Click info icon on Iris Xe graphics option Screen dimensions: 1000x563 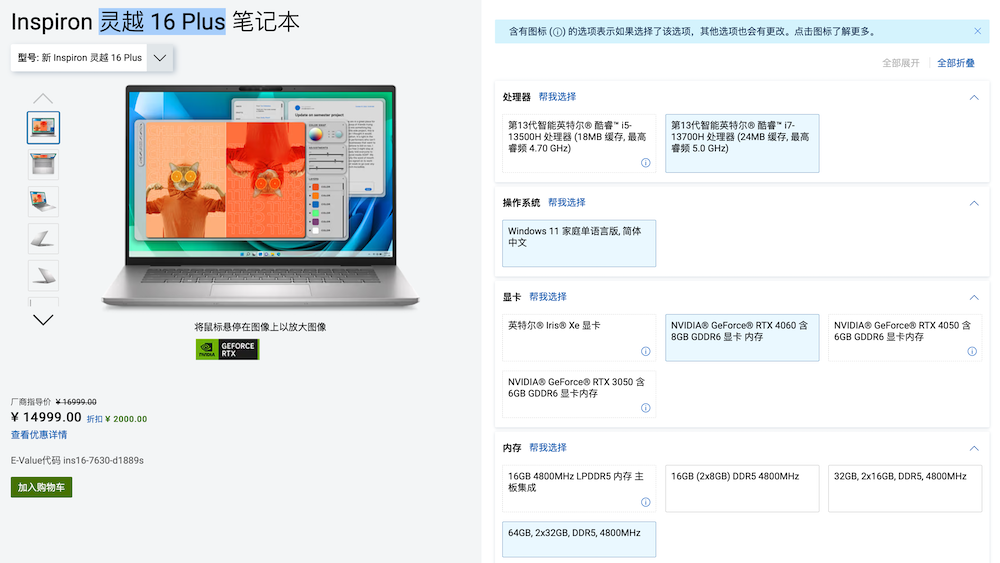tap(645, 352)
